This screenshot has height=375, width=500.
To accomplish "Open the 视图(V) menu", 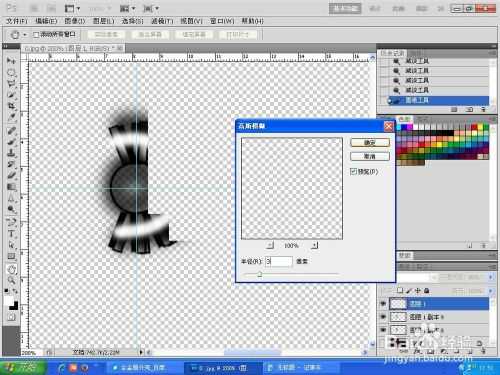I will point(191,21).
